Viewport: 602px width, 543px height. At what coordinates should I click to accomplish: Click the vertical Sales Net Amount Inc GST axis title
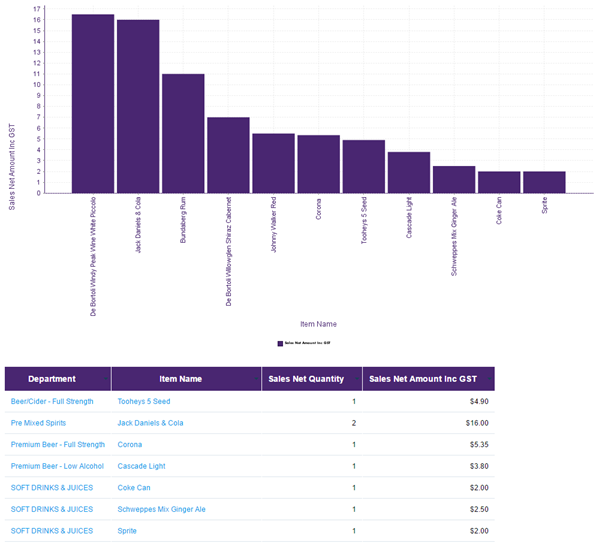click(x=12, y=167)
